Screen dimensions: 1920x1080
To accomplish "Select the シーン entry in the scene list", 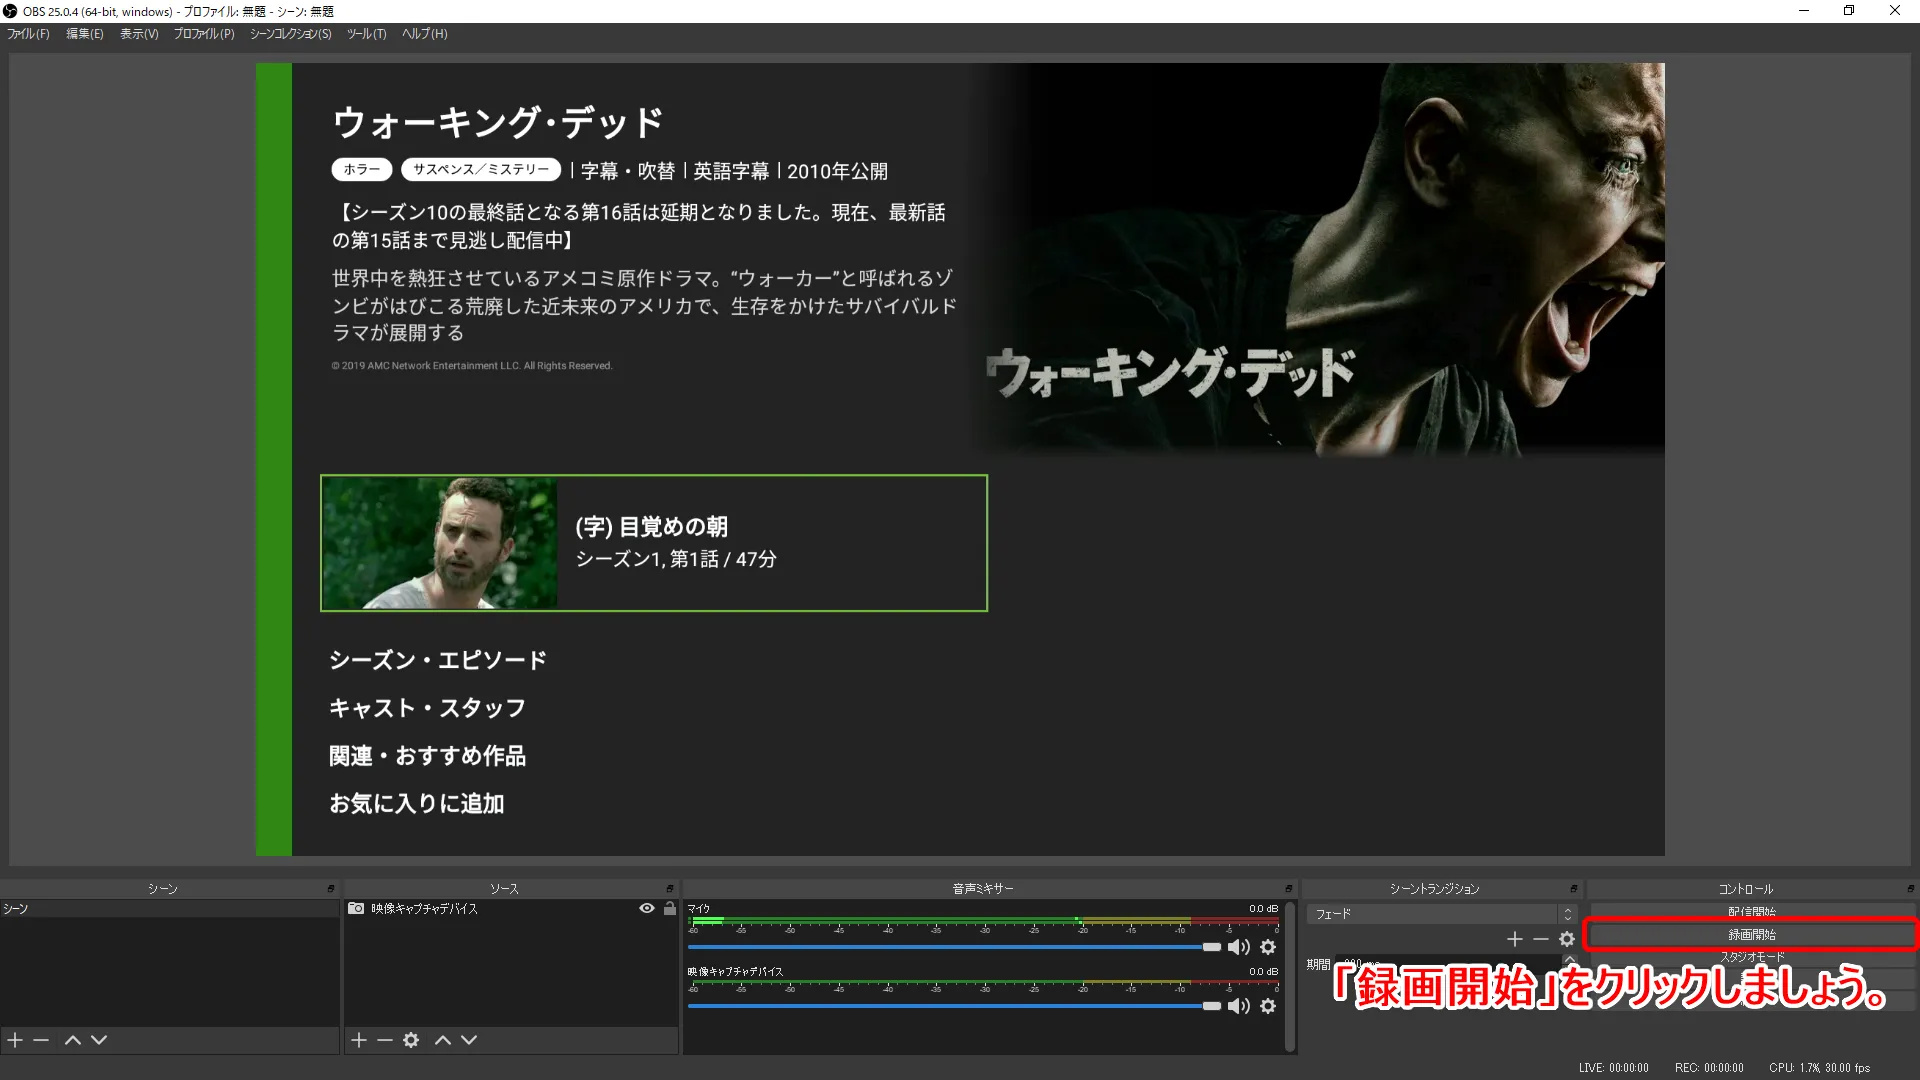I will point(170,909).
